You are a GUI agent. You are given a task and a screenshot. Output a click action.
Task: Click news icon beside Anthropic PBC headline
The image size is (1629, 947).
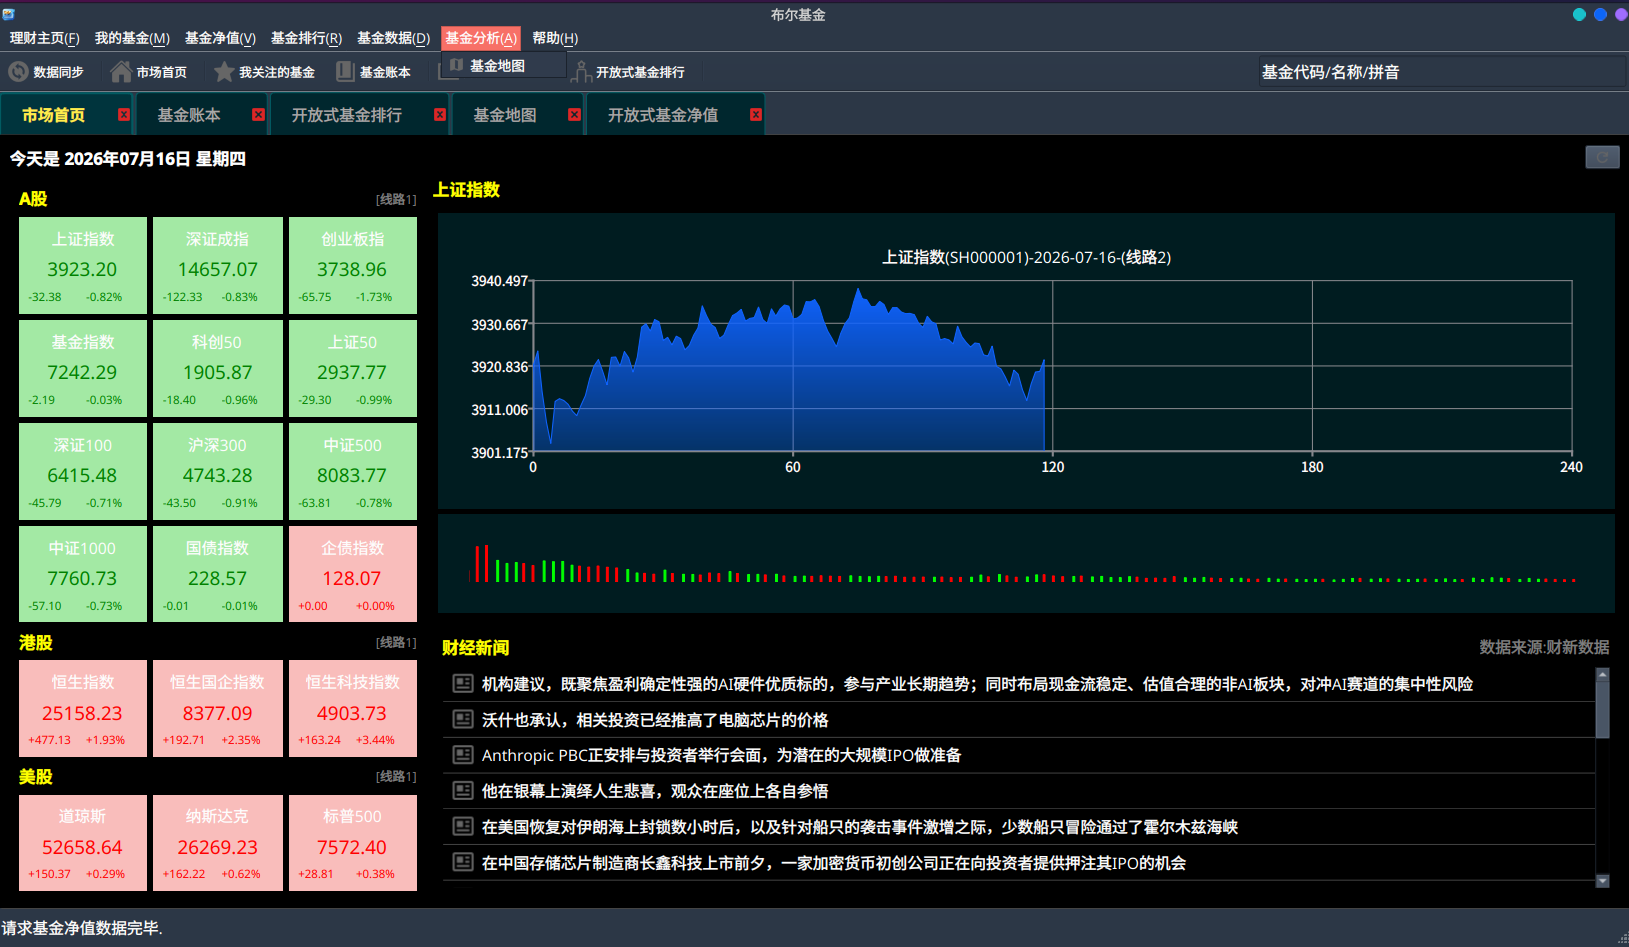coord(462,754)
